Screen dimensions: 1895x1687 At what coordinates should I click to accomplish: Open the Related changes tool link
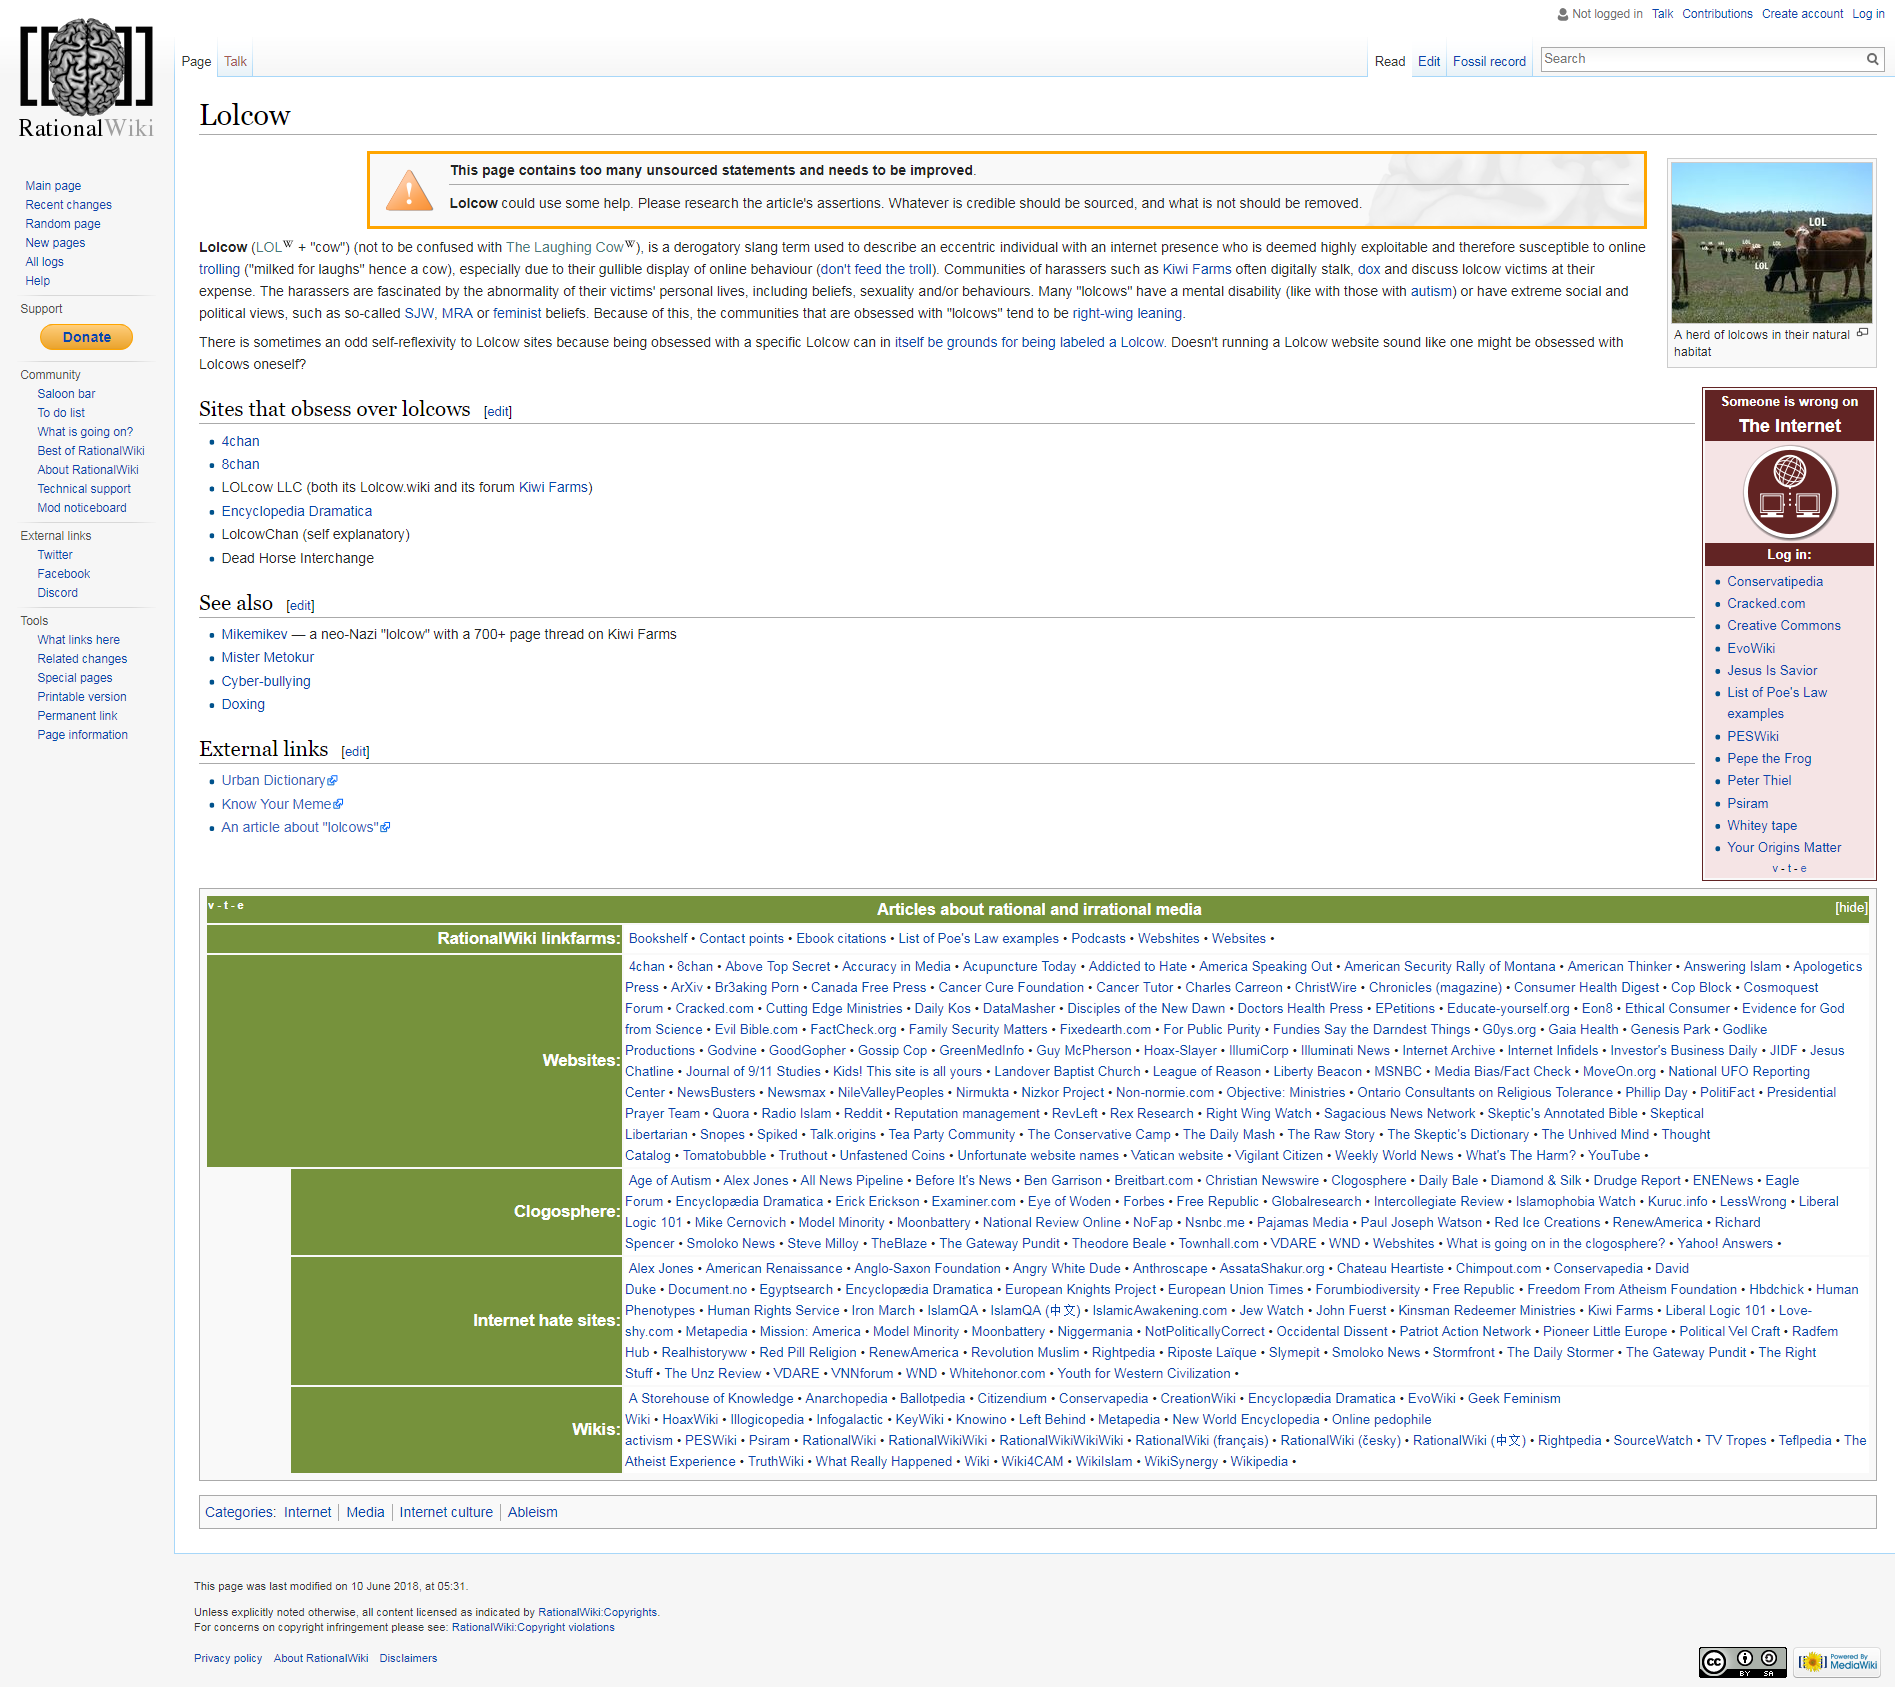(82, 659)
